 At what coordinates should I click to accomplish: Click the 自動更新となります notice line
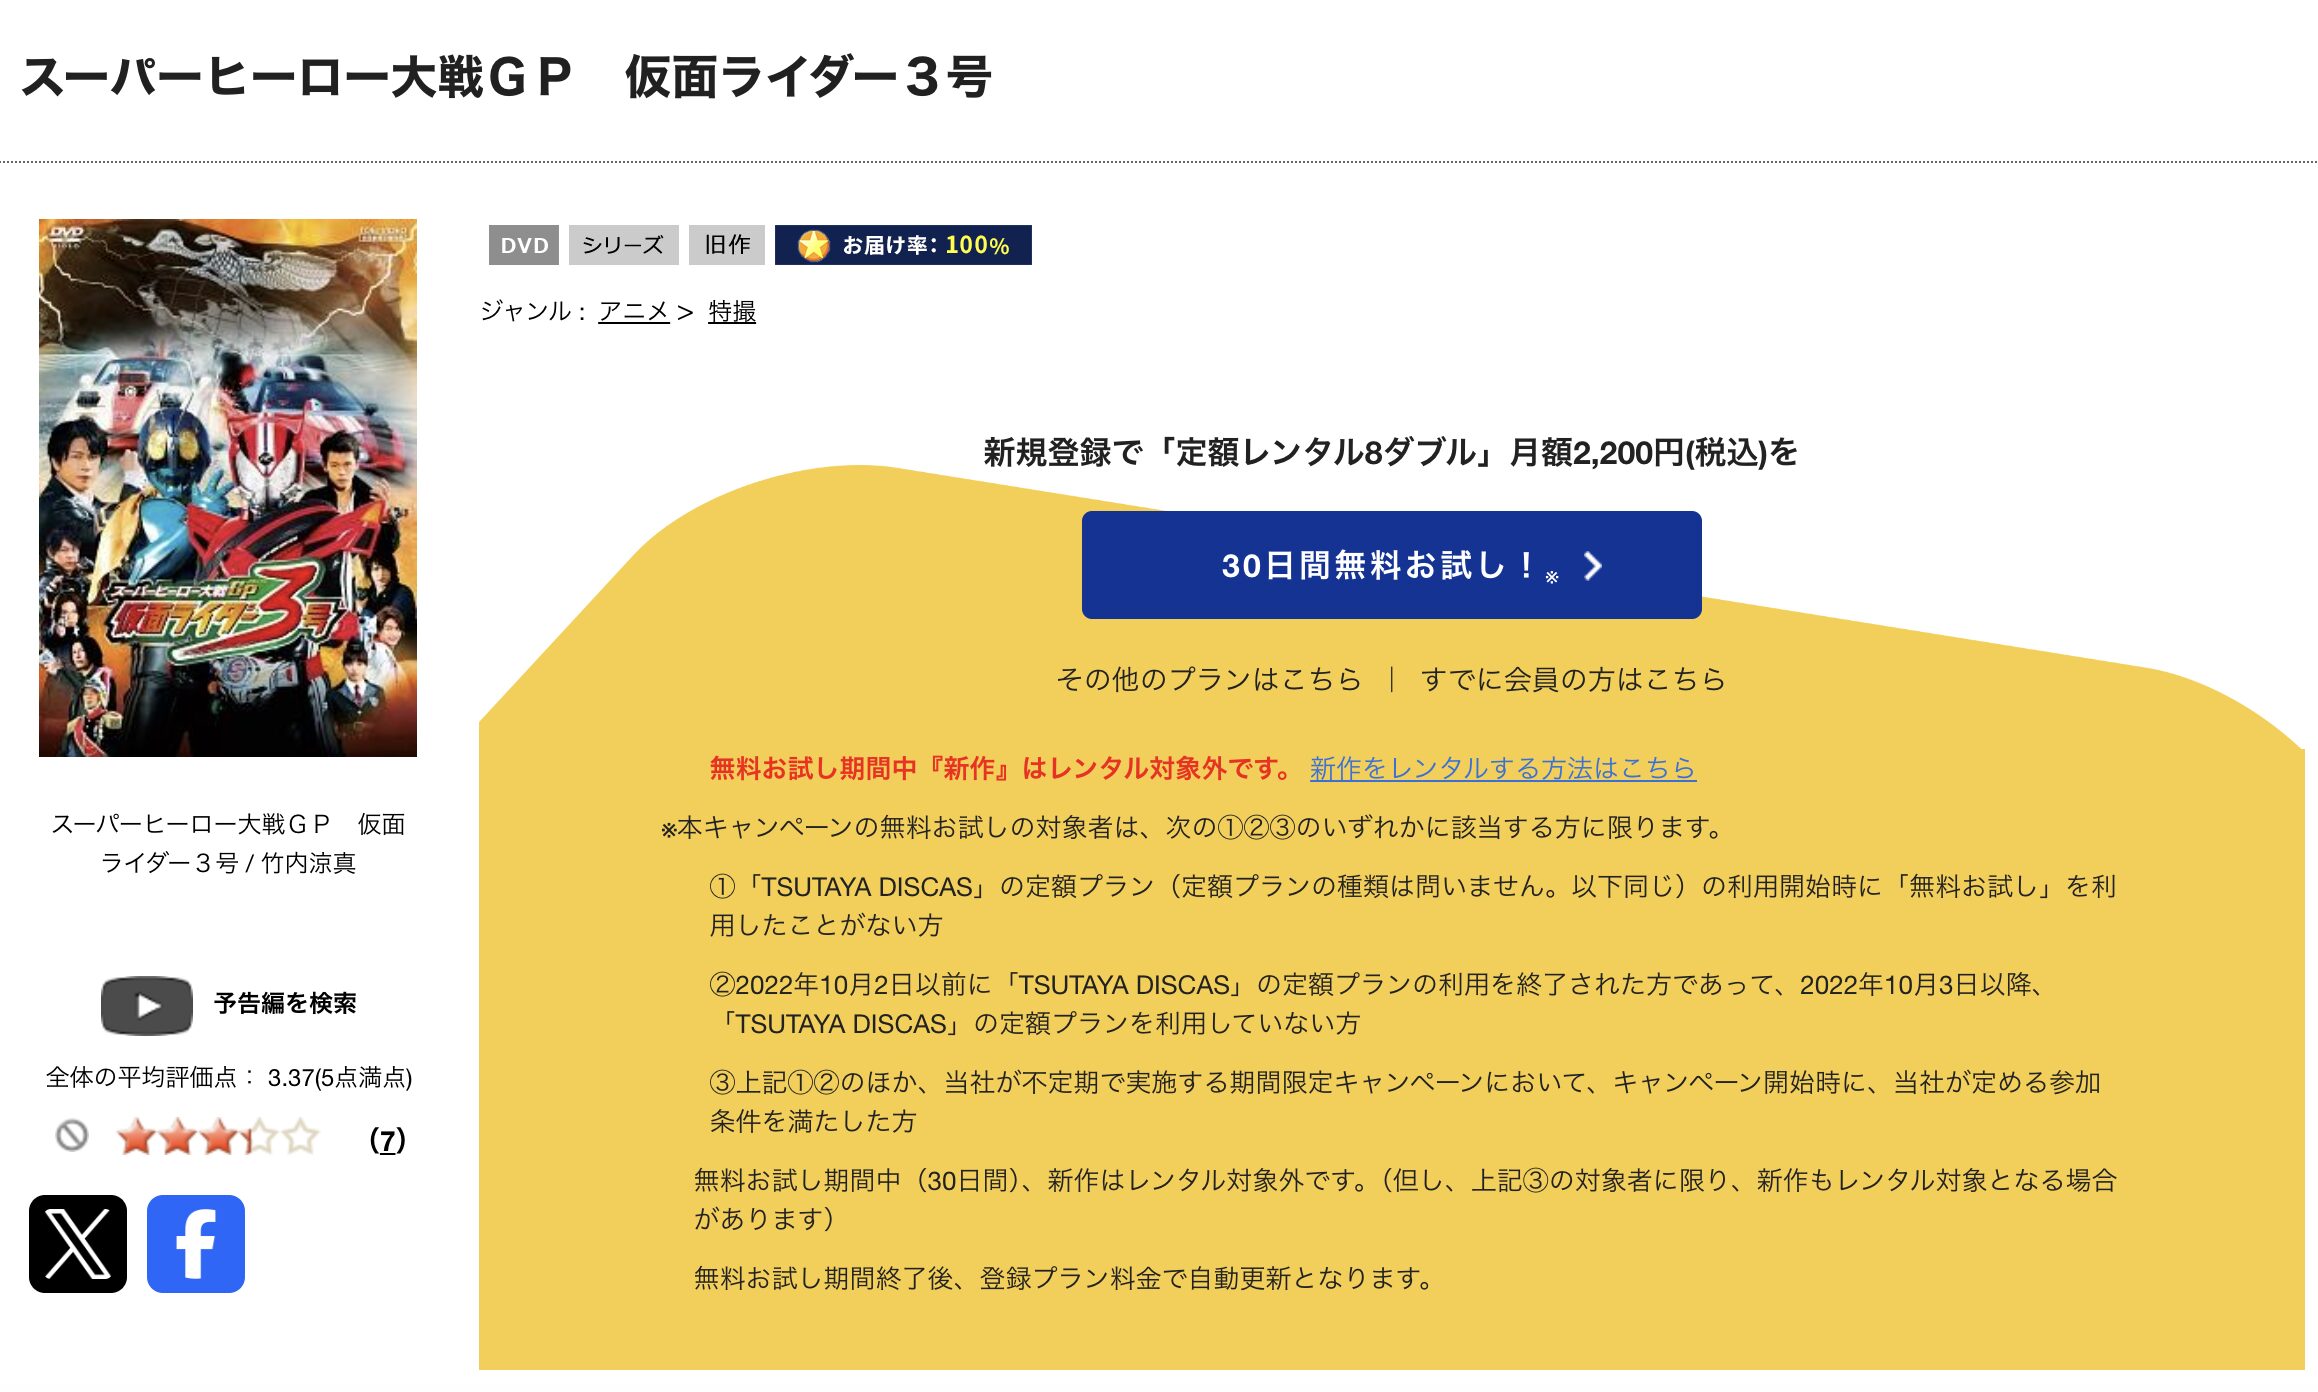1065,1277
